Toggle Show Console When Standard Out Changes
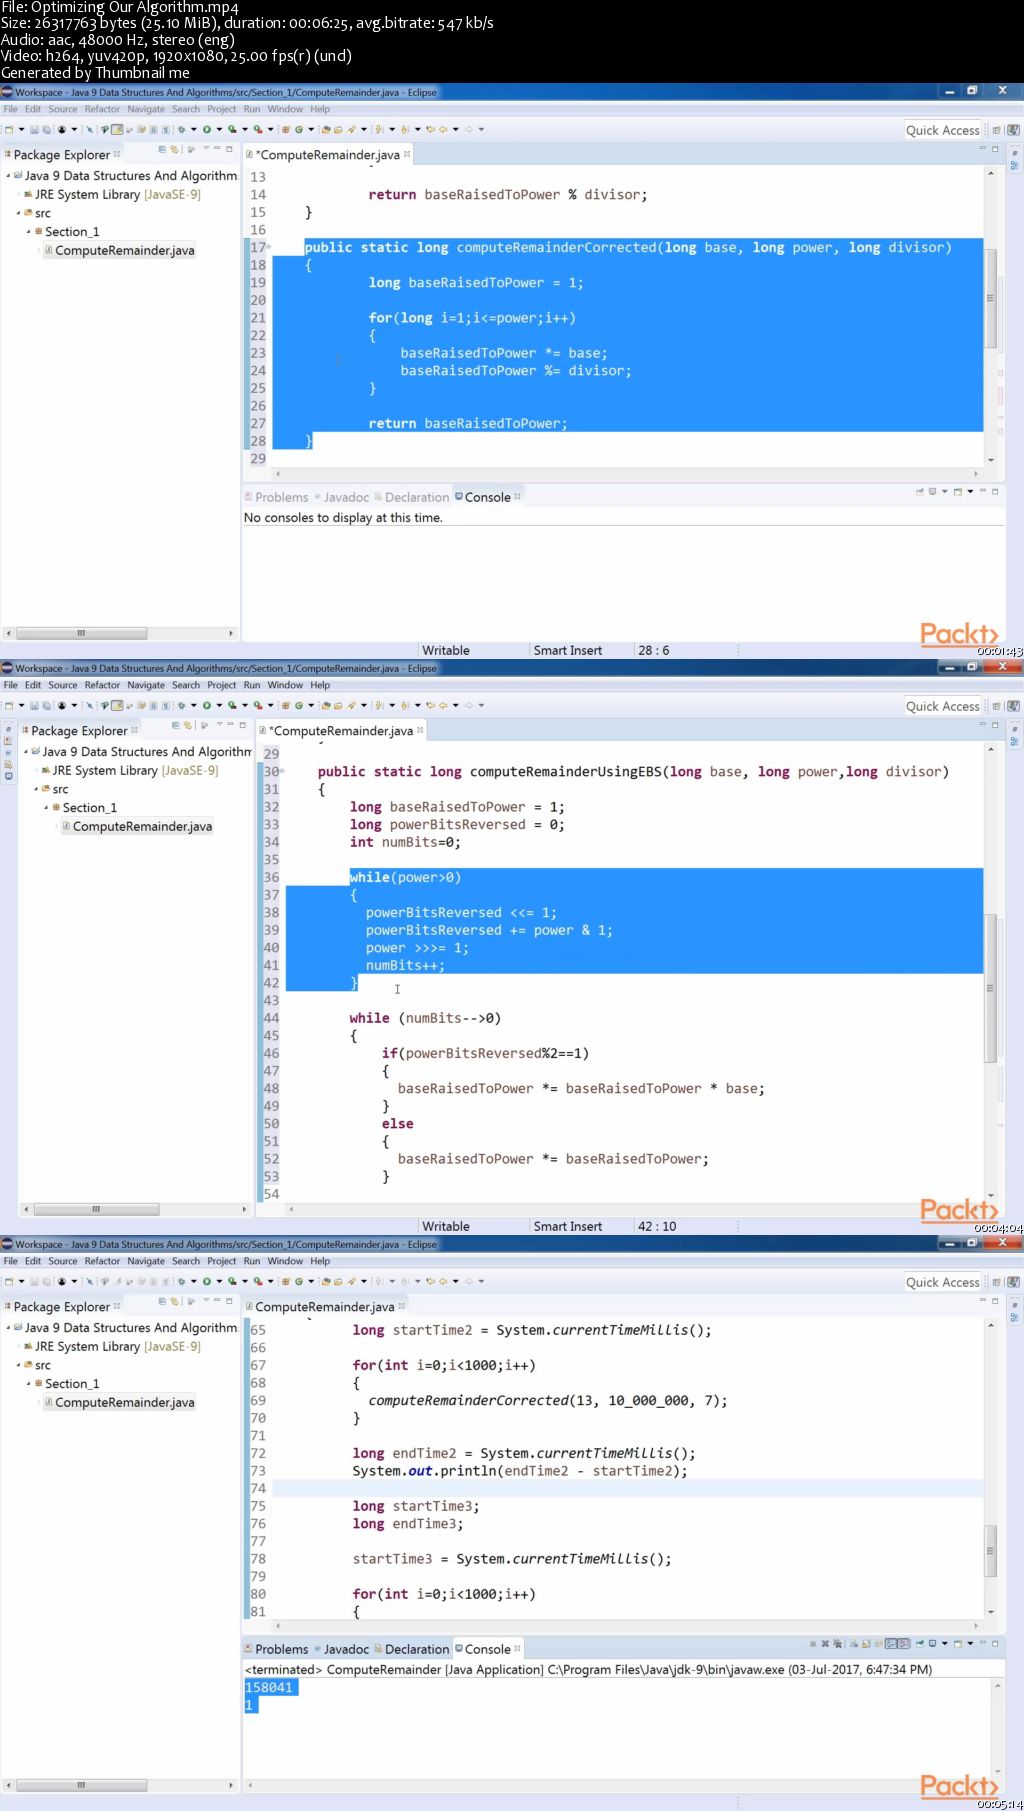 891,1643
